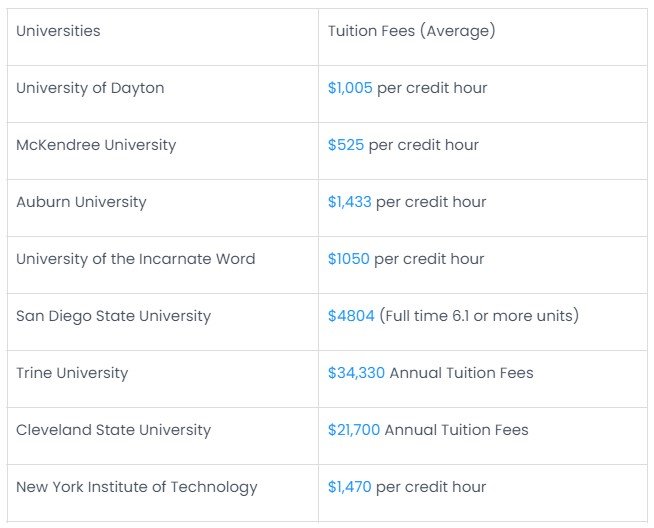The image size is (654, 528).
Task: Click the McKendree University cell
Action: pyautogui.click(x=163, y=151)
